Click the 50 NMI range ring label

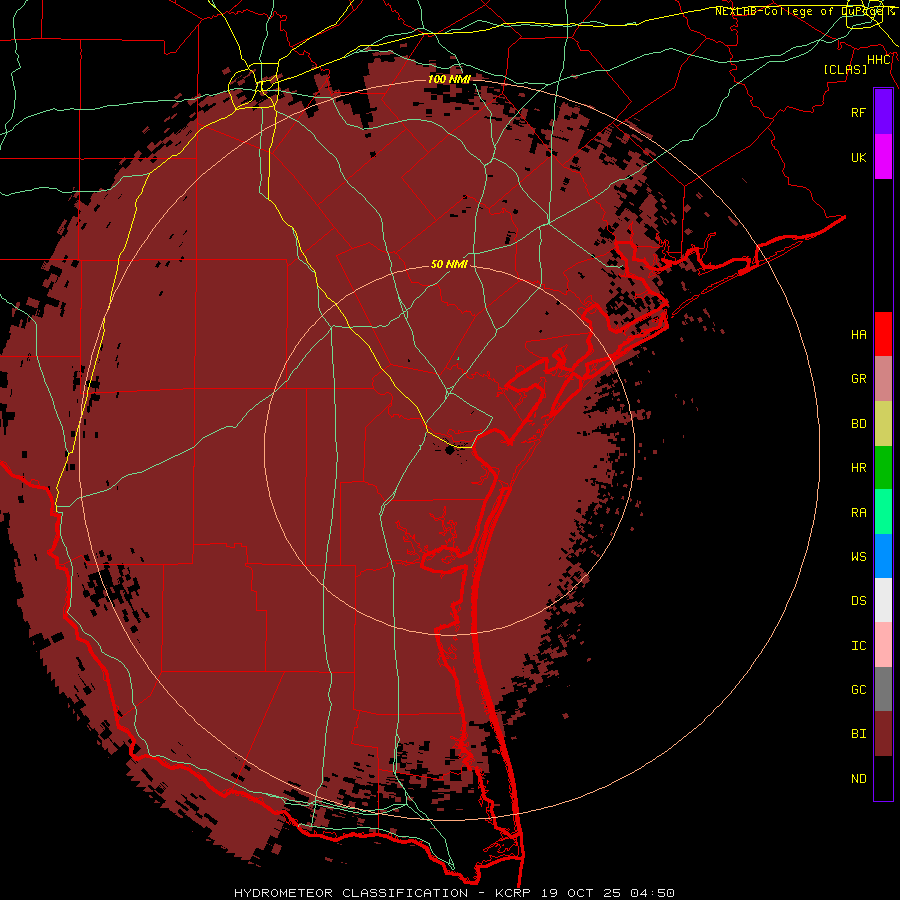pos(449,265)
